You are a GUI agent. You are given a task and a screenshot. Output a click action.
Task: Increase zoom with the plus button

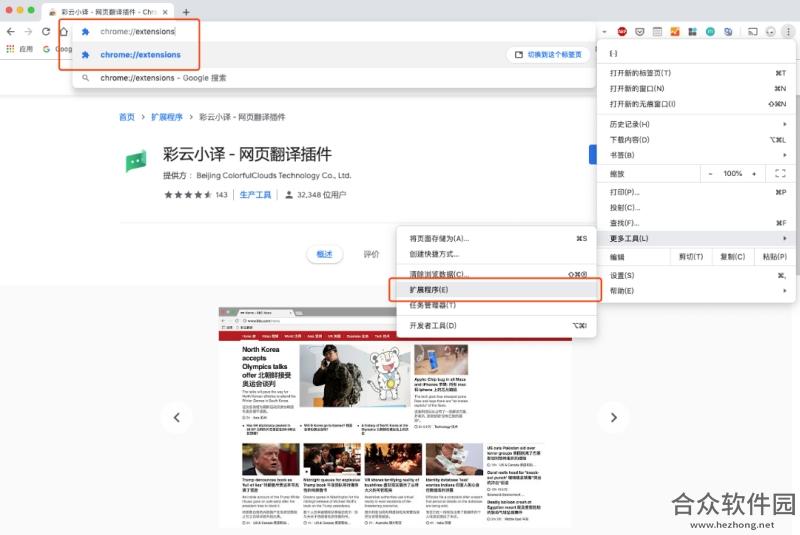[x=754, y=173]
